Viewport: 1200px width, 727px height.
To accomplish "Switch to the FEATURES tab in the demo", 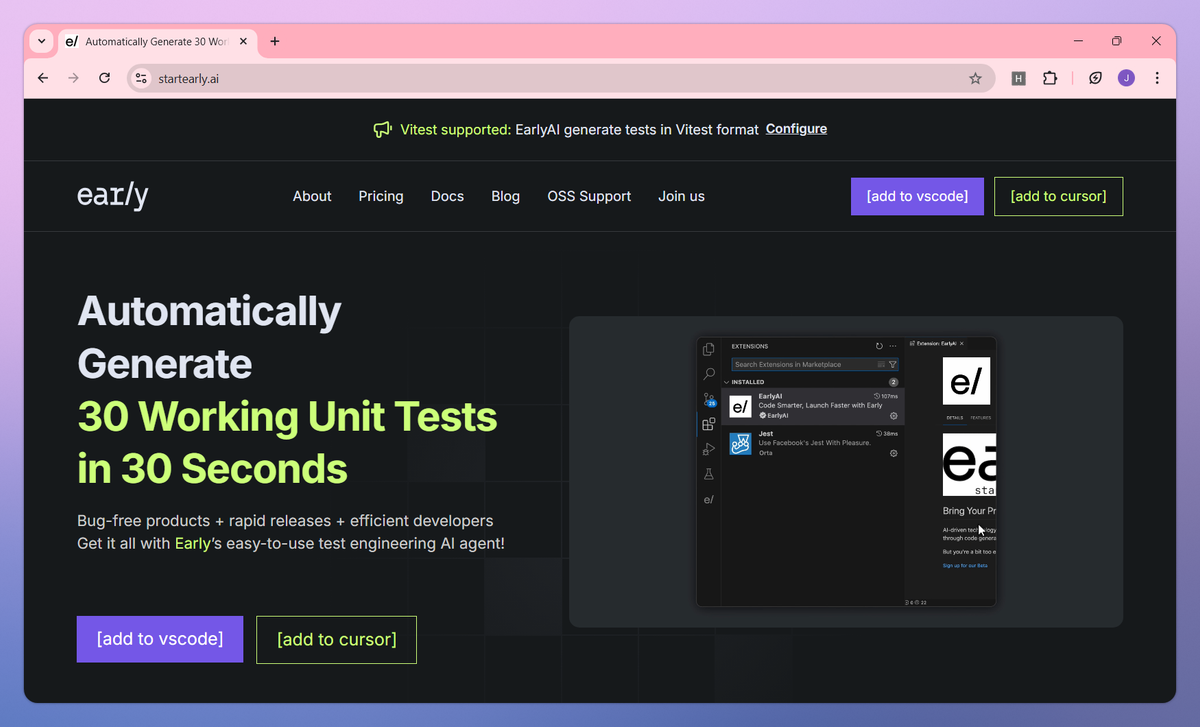I will [x=981, y=418].
